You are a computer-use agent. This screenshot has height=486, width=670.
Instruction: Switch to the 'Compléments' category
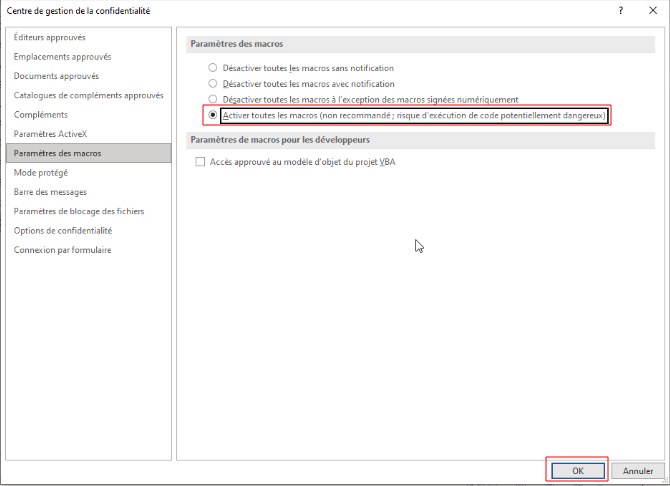click(41, 115)
